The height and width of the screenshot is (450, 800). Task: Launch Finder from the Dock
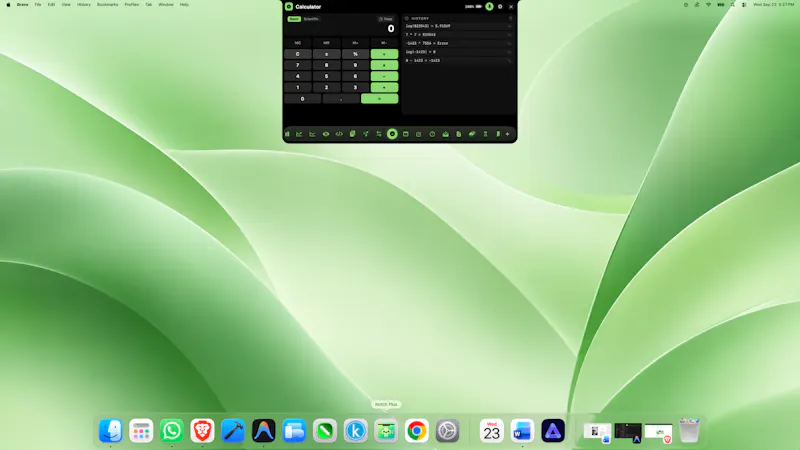click(111, 431)
